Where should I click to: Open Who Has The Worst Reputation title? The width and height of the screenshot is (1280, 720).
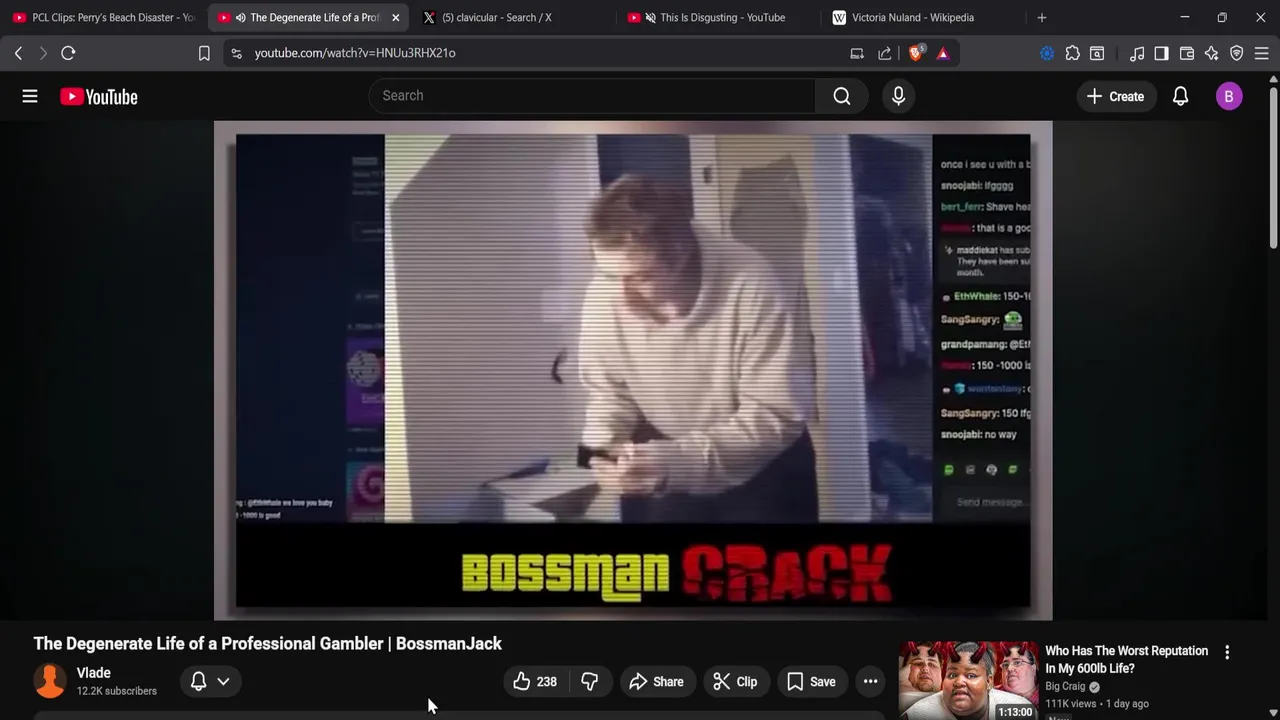click(1127, 659)
